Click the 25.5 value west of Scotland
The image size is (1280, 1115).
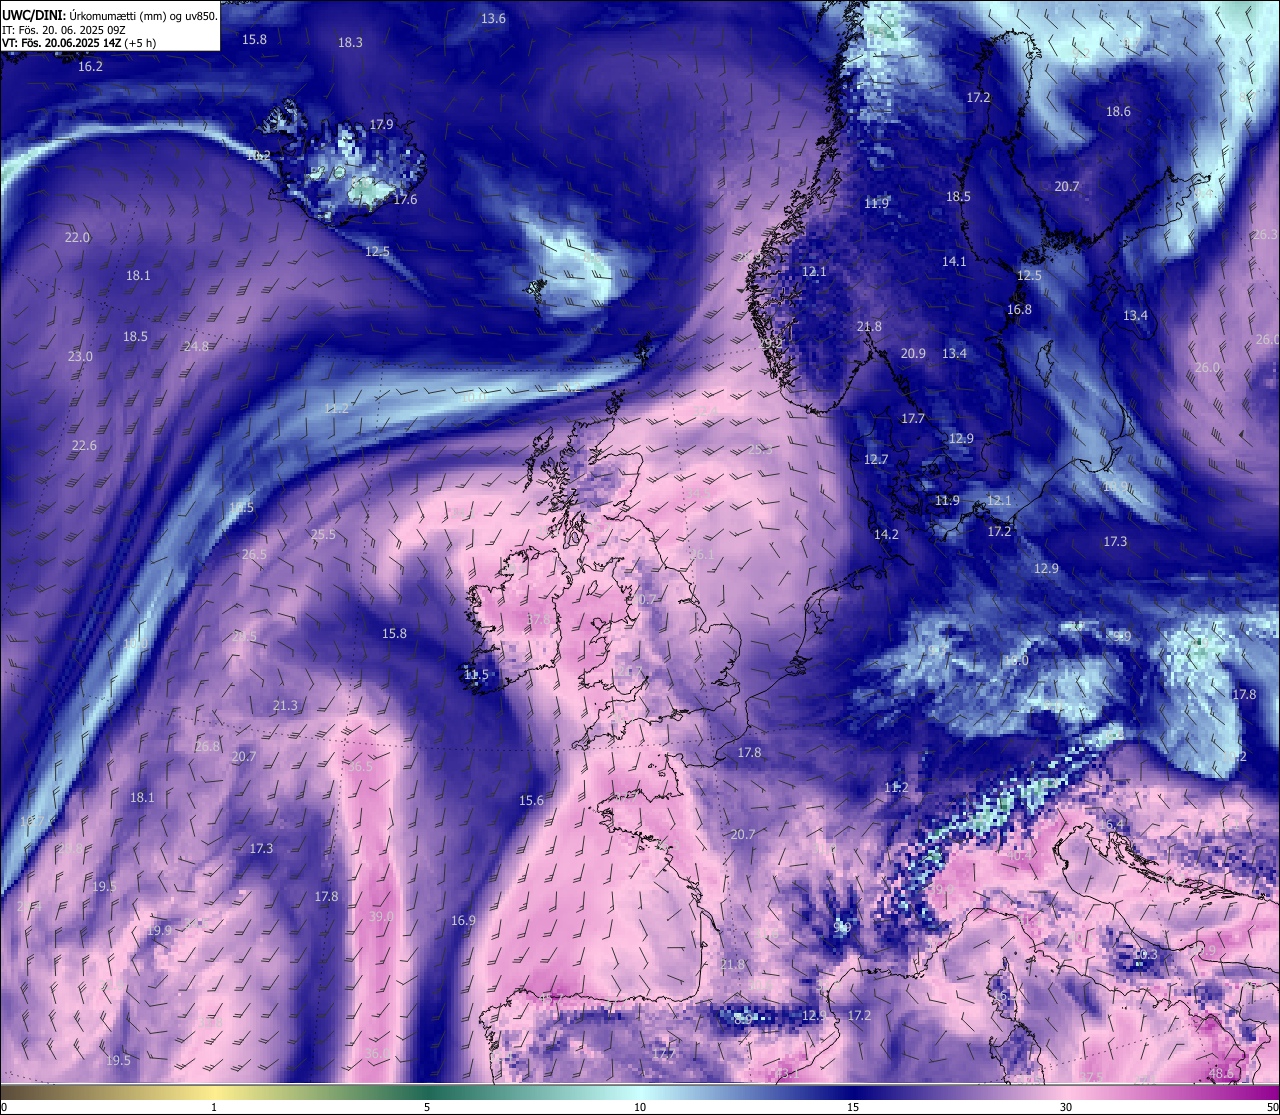point(323,535)
